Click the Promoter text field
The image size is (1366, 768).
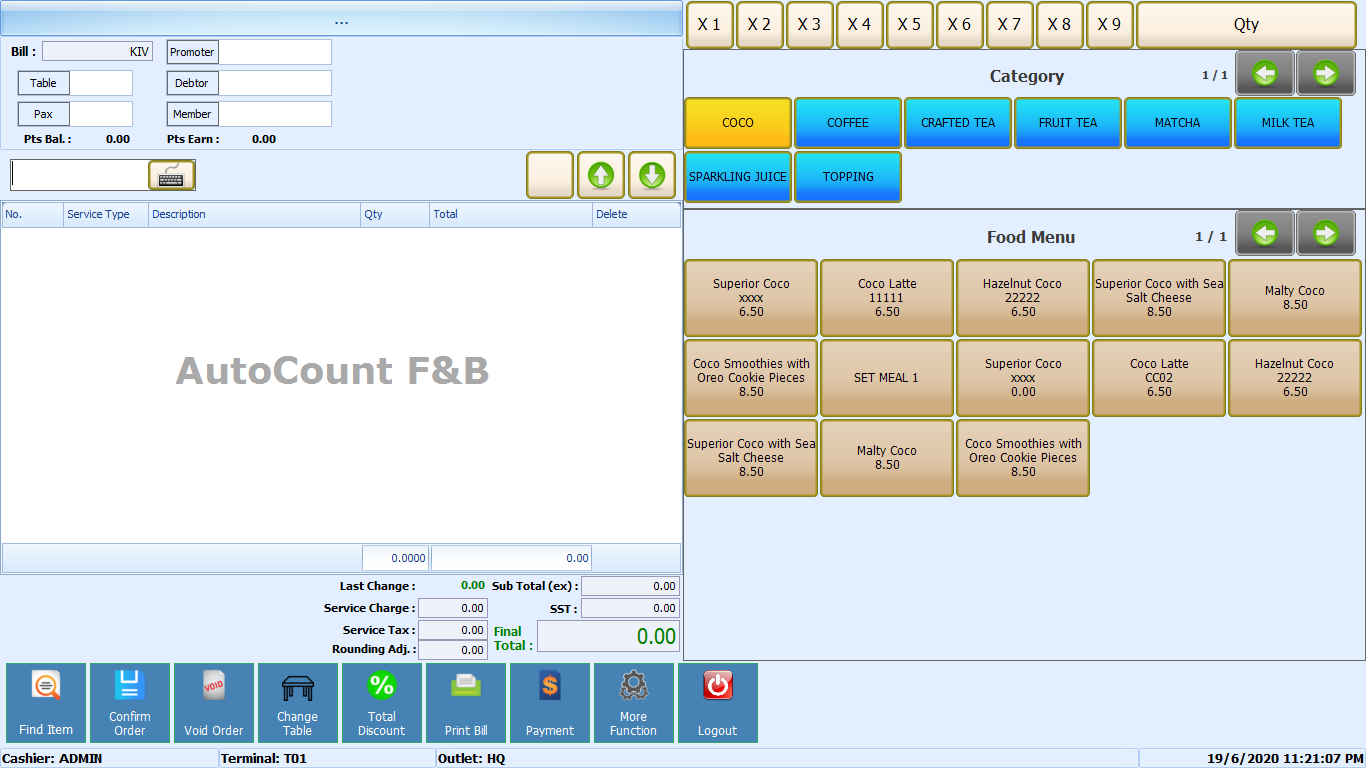[275, 52]
